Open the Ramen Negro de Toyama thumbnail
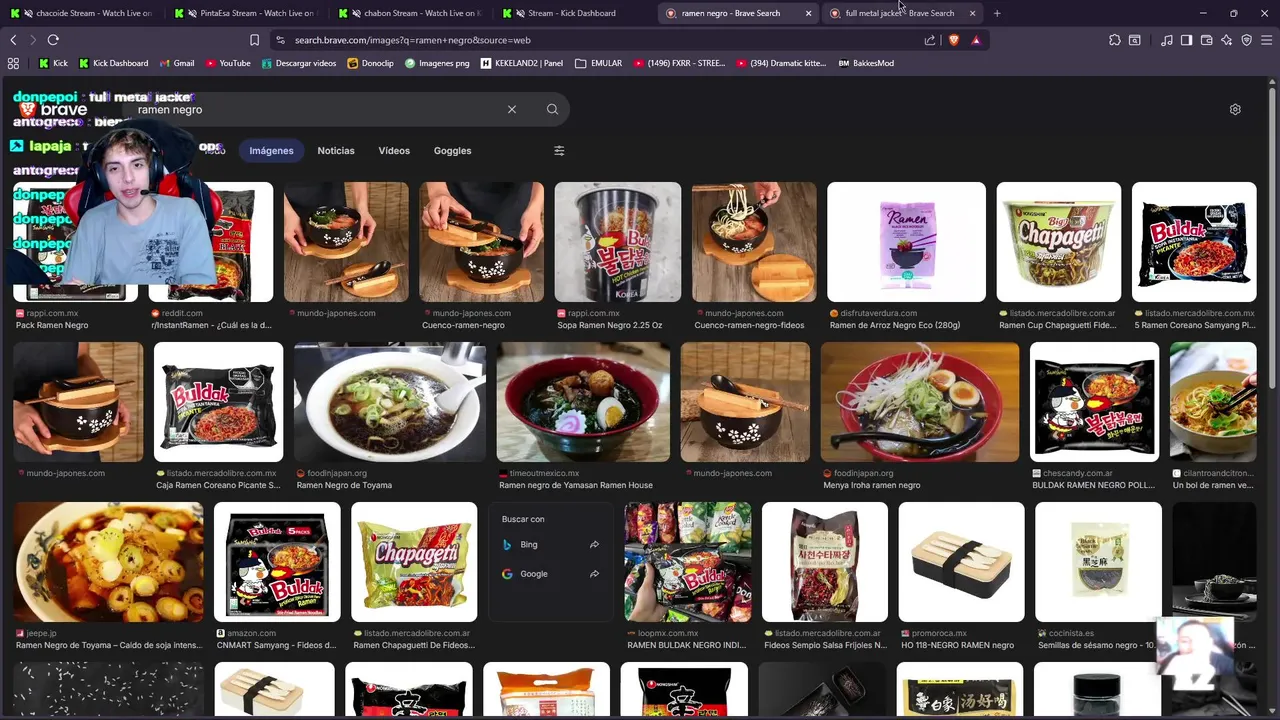Image resolution: width=1280 pixels, height=720 pixels. click(x=390, y=402)
